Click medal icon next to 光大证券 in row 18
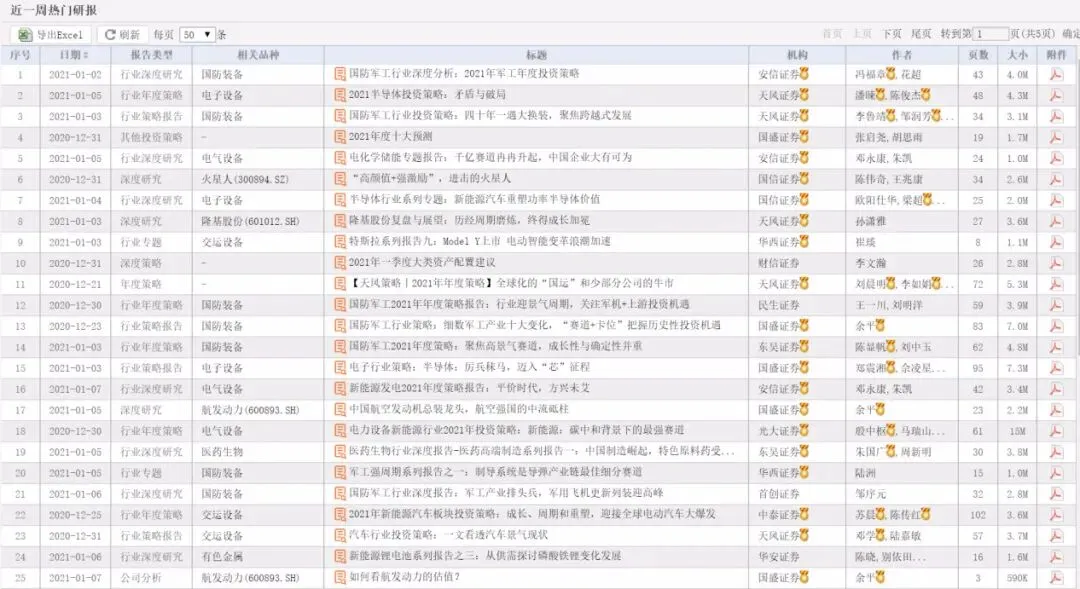Viewport: 1080px width, 589px height. pyautogui.click(x=804, y=430)
